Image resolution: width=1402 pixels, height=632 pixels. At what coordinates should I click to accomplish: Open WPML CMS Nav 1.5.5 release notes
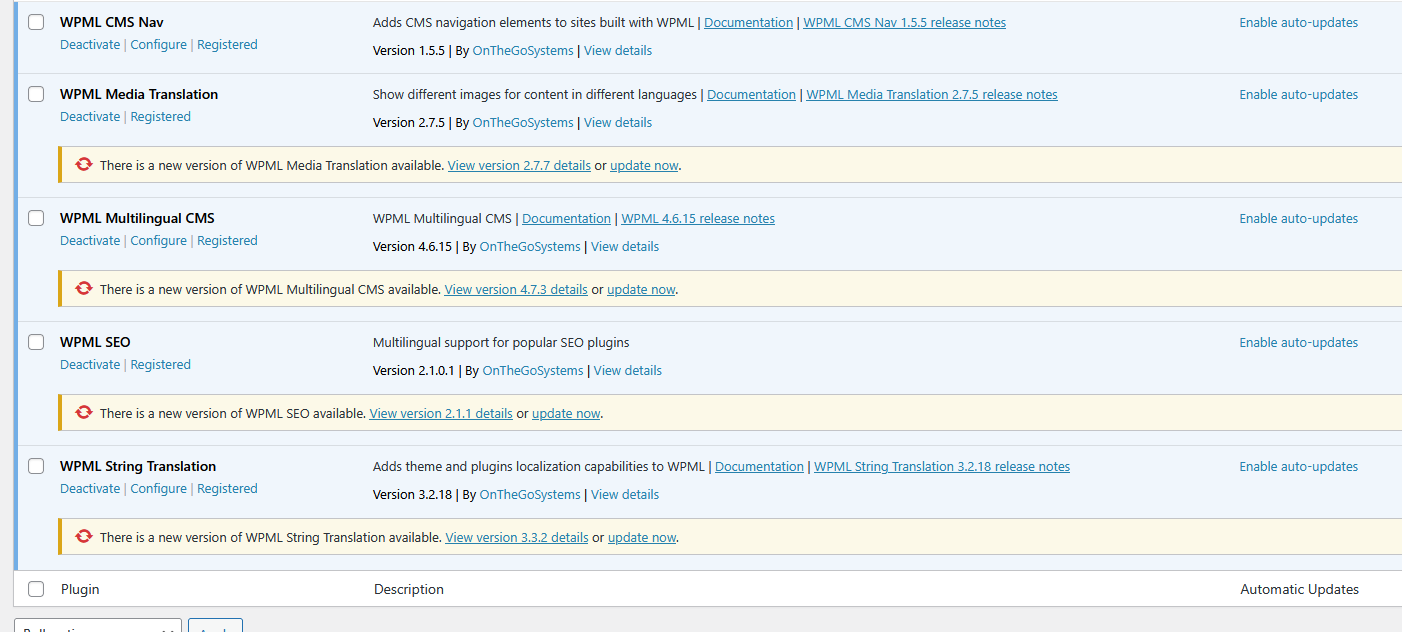(904, 23)
